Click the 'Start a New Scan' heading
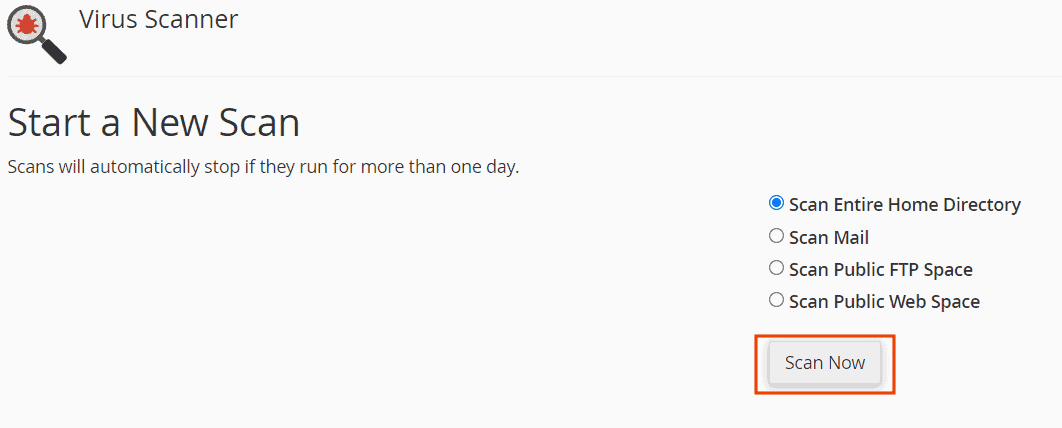The image size is (1062, 428). pos(154,123)
